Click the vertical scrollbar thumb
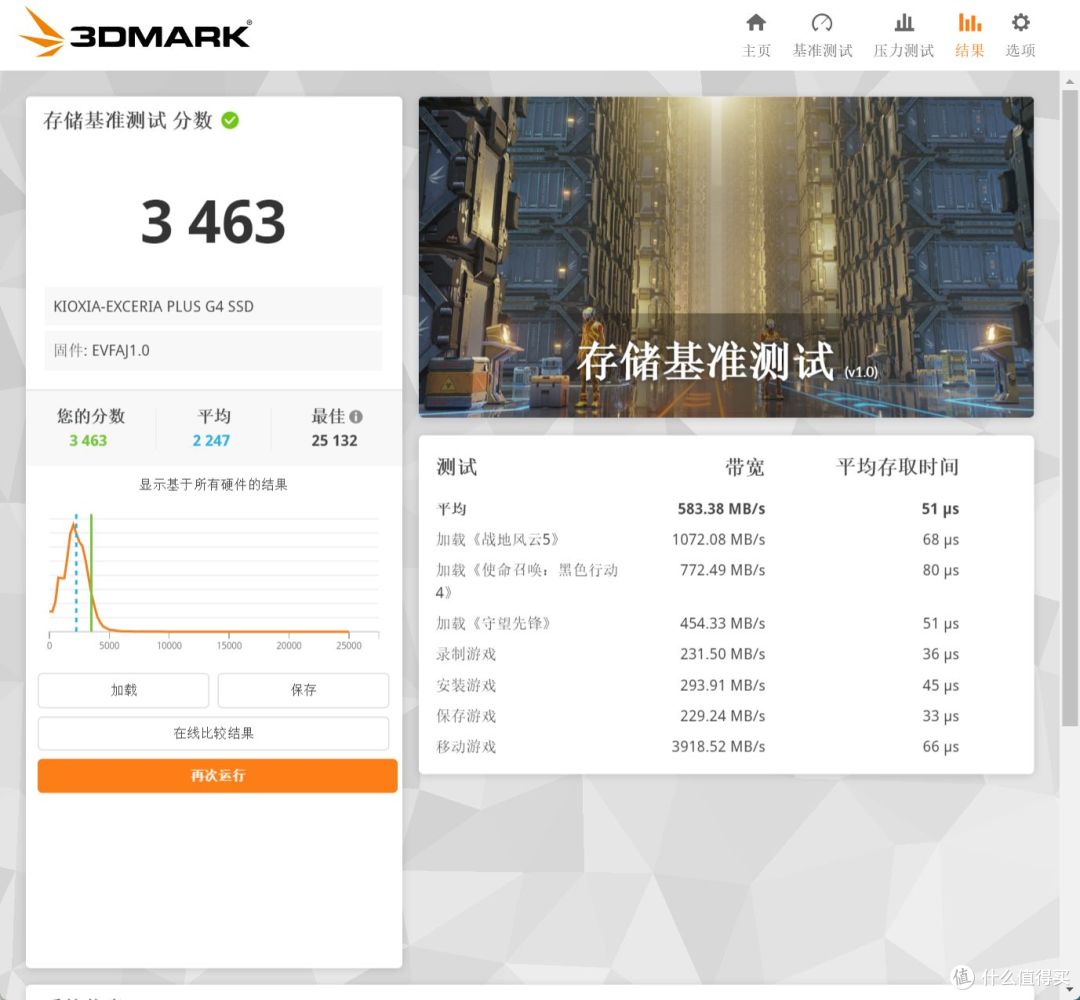This screenshot has height=1000, width=1080. (1069, 406)
